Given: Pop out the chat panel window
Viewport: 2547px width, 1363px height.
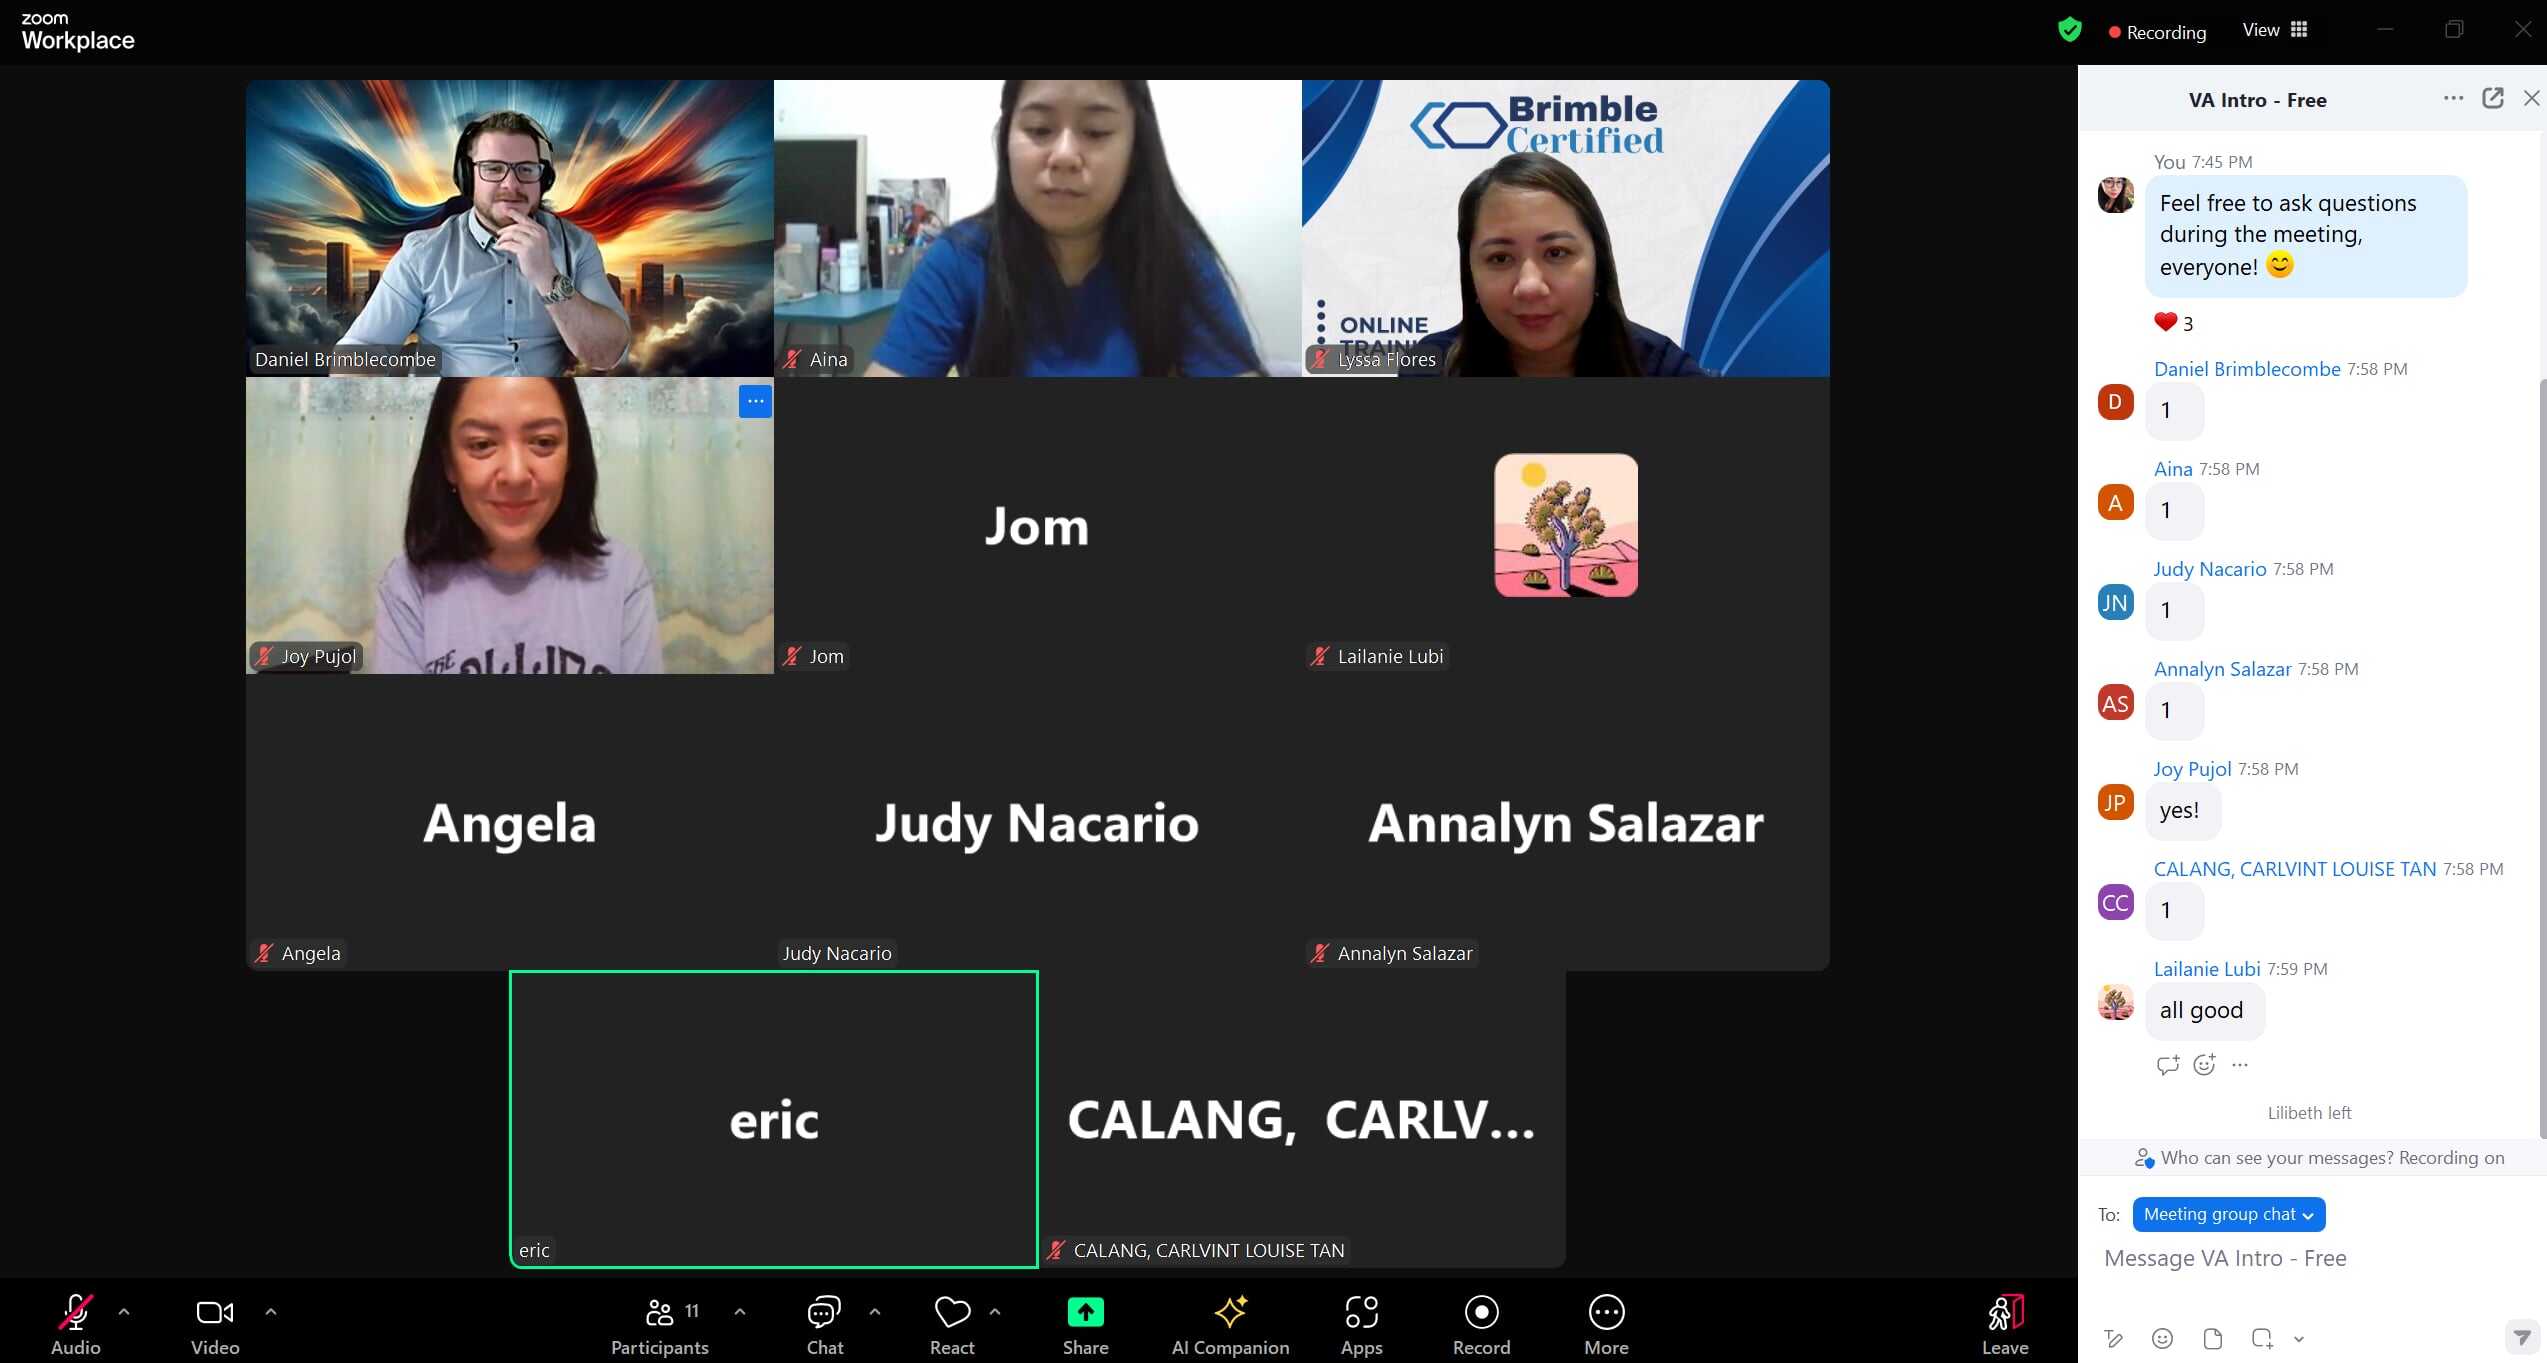Looking at the screenshot, I should (2492, 98).
